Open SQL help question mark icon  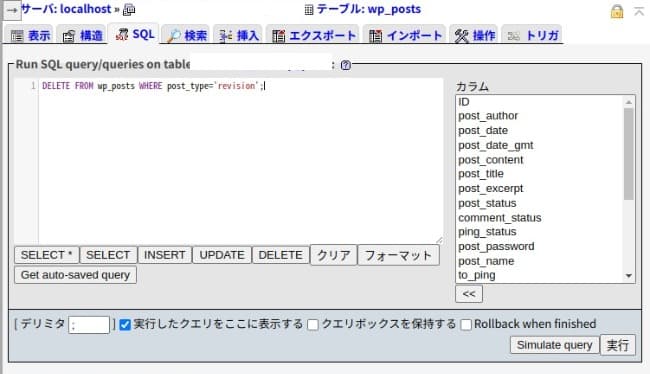click(345, 65)
